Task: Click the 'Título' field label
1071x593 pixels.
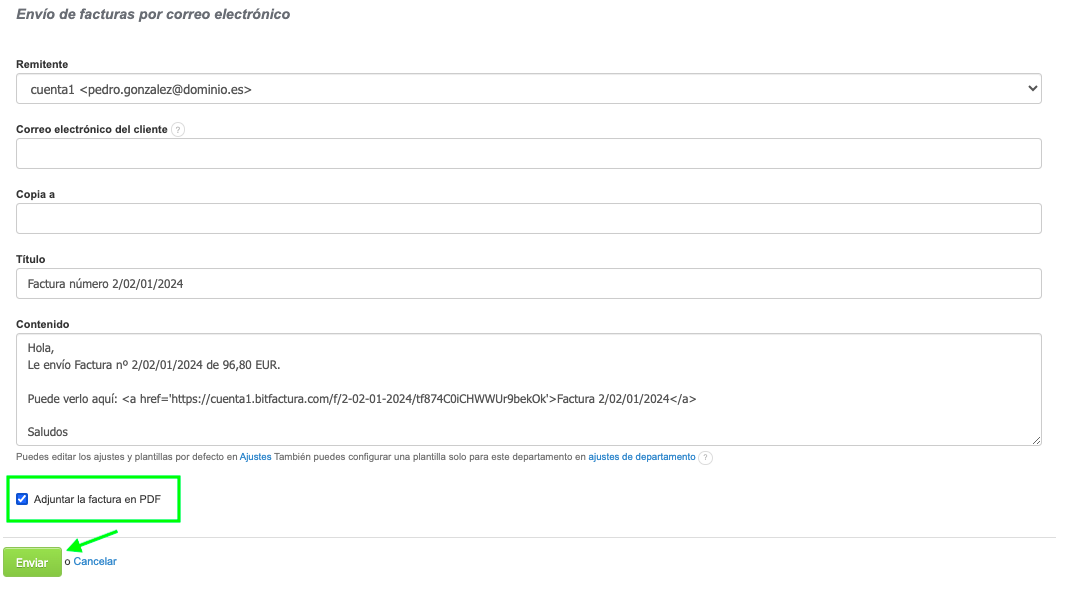Action: (x=31, y=260)
